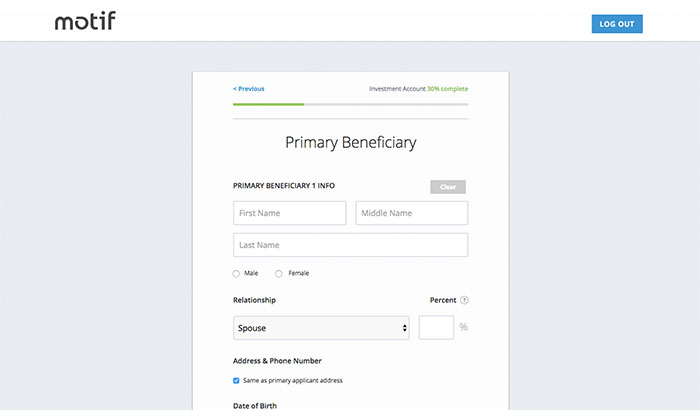Image resolution: width=700 pixels, height=420 pixels.
Task: Click the LOG OUT button
Action: (617, 24)
